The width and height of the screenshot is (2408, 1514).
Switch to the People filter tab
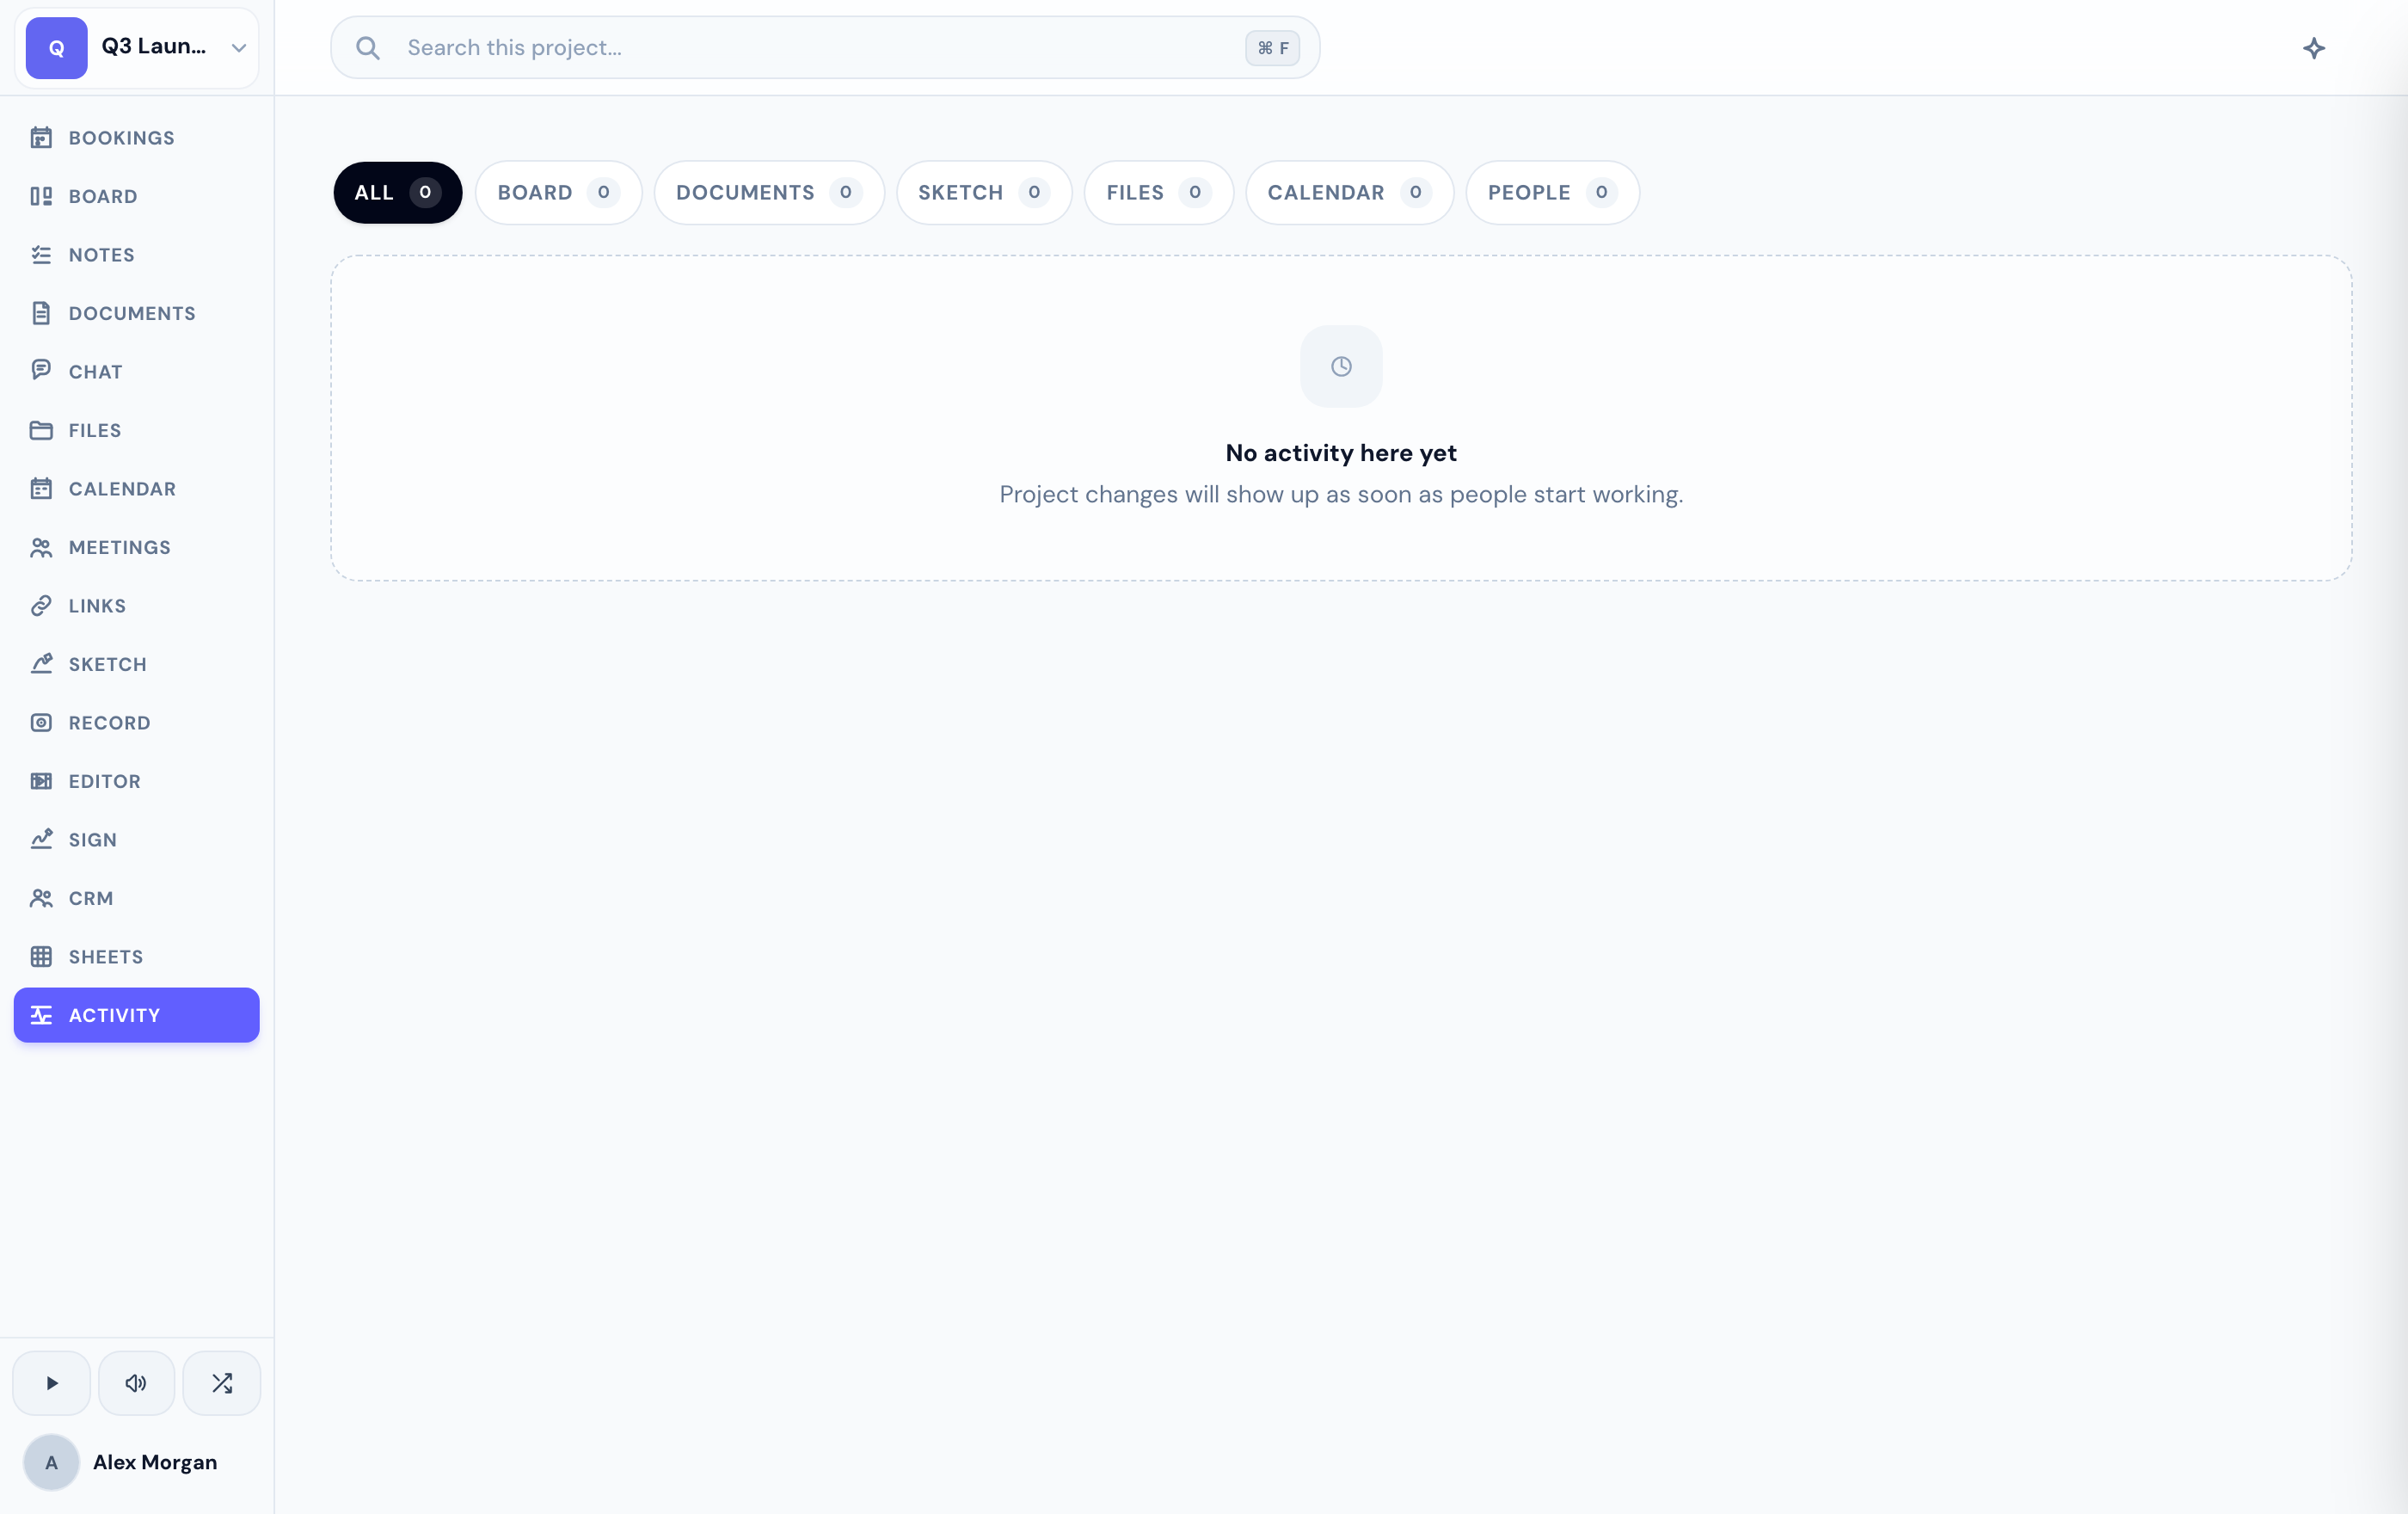click(1552, 192)
